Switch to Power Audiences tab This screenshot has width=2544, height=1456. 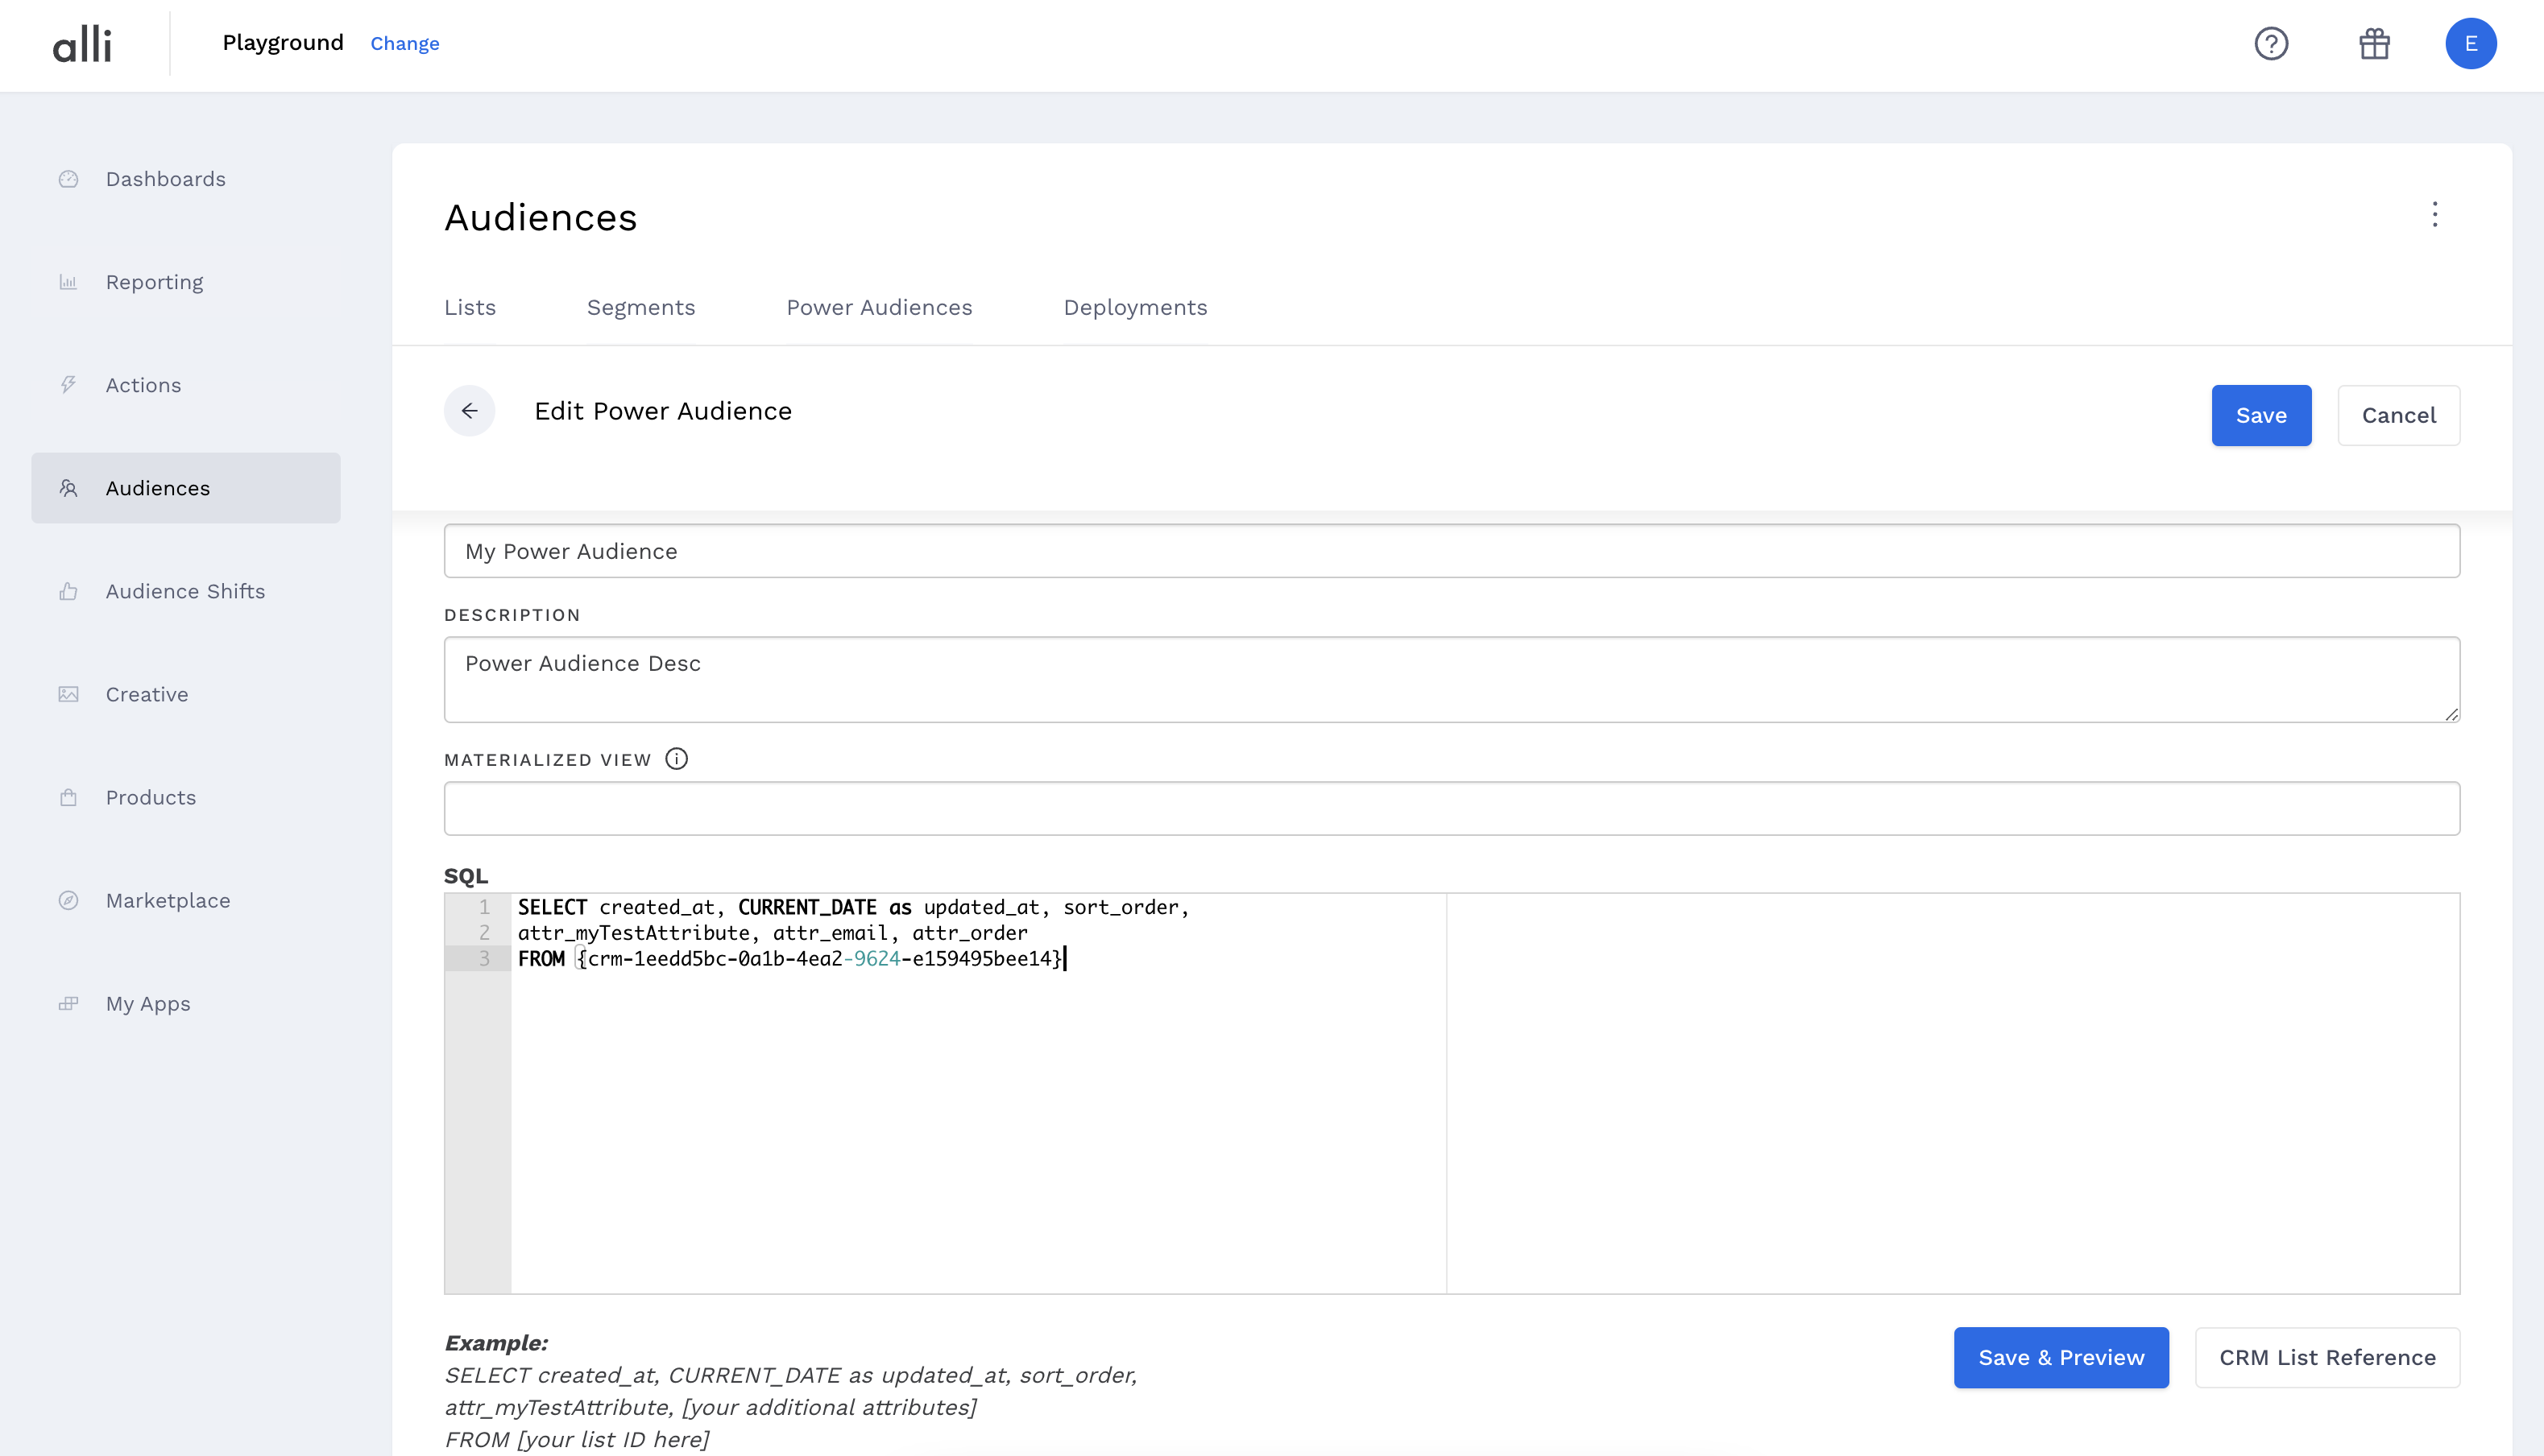pyautogui.click(x=879, y=307)
